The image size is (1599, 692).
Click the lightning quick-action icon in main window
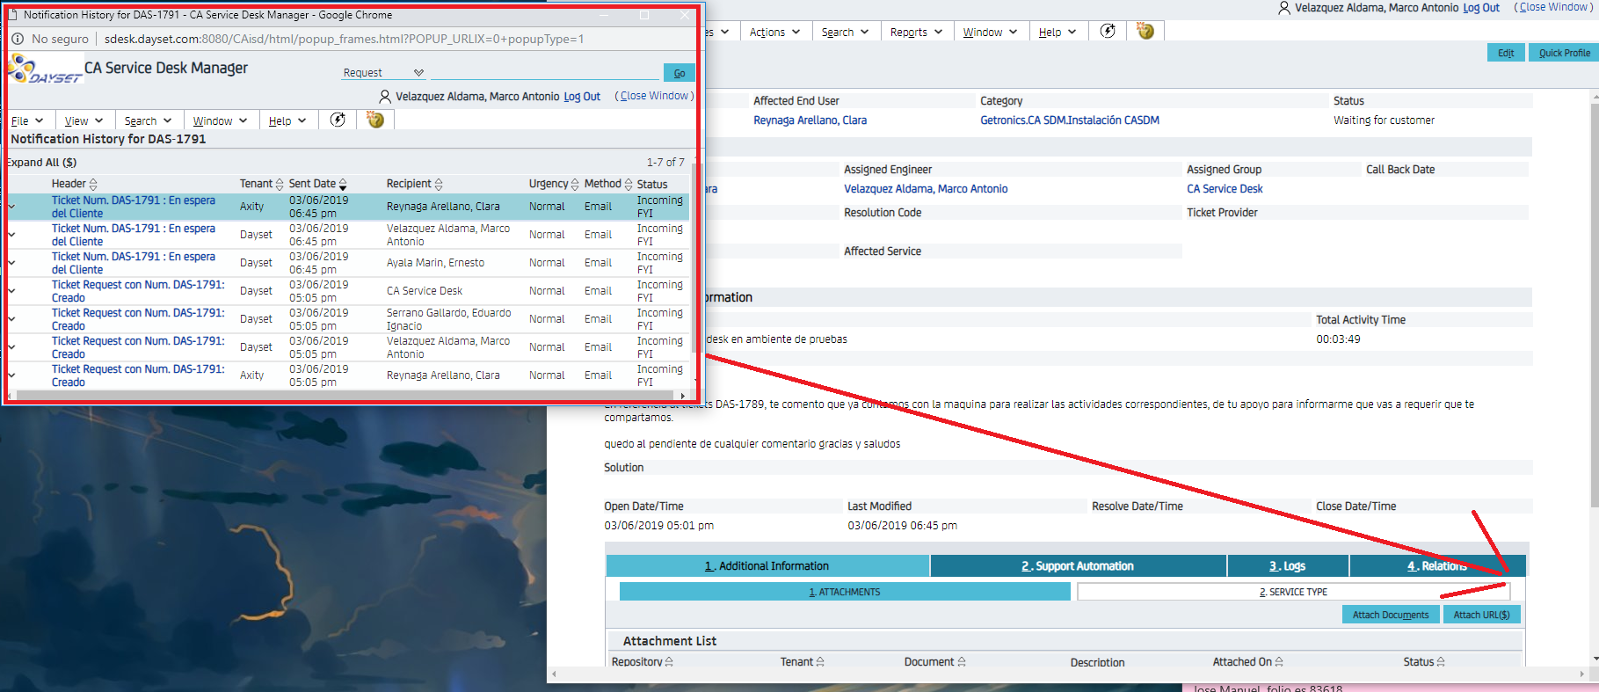point(1108,31)
